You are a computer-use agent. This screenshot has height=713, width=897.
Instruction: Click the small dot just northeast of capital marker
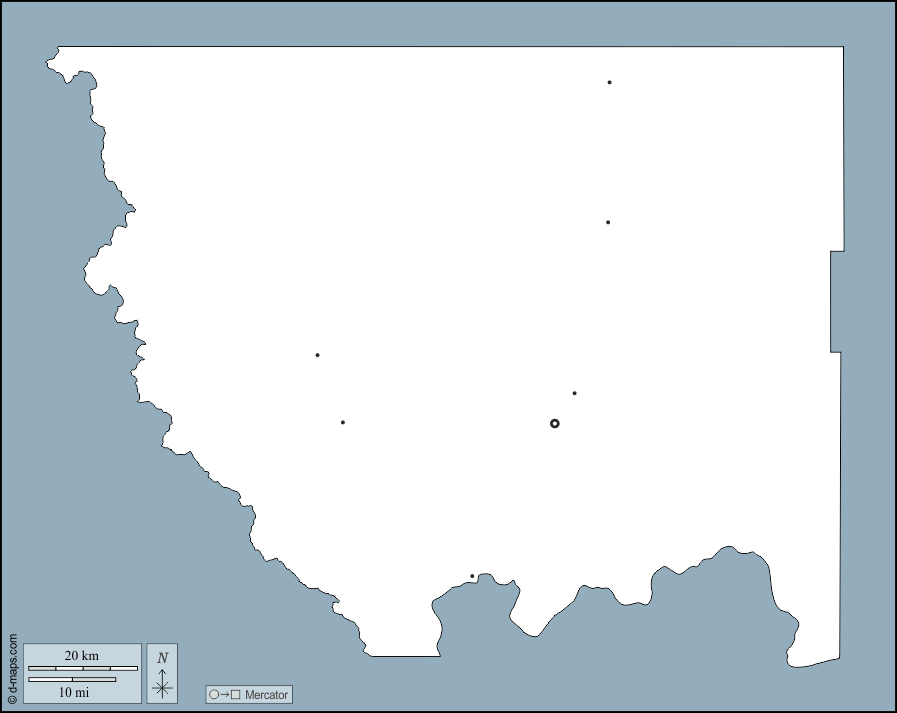[574, 393]
